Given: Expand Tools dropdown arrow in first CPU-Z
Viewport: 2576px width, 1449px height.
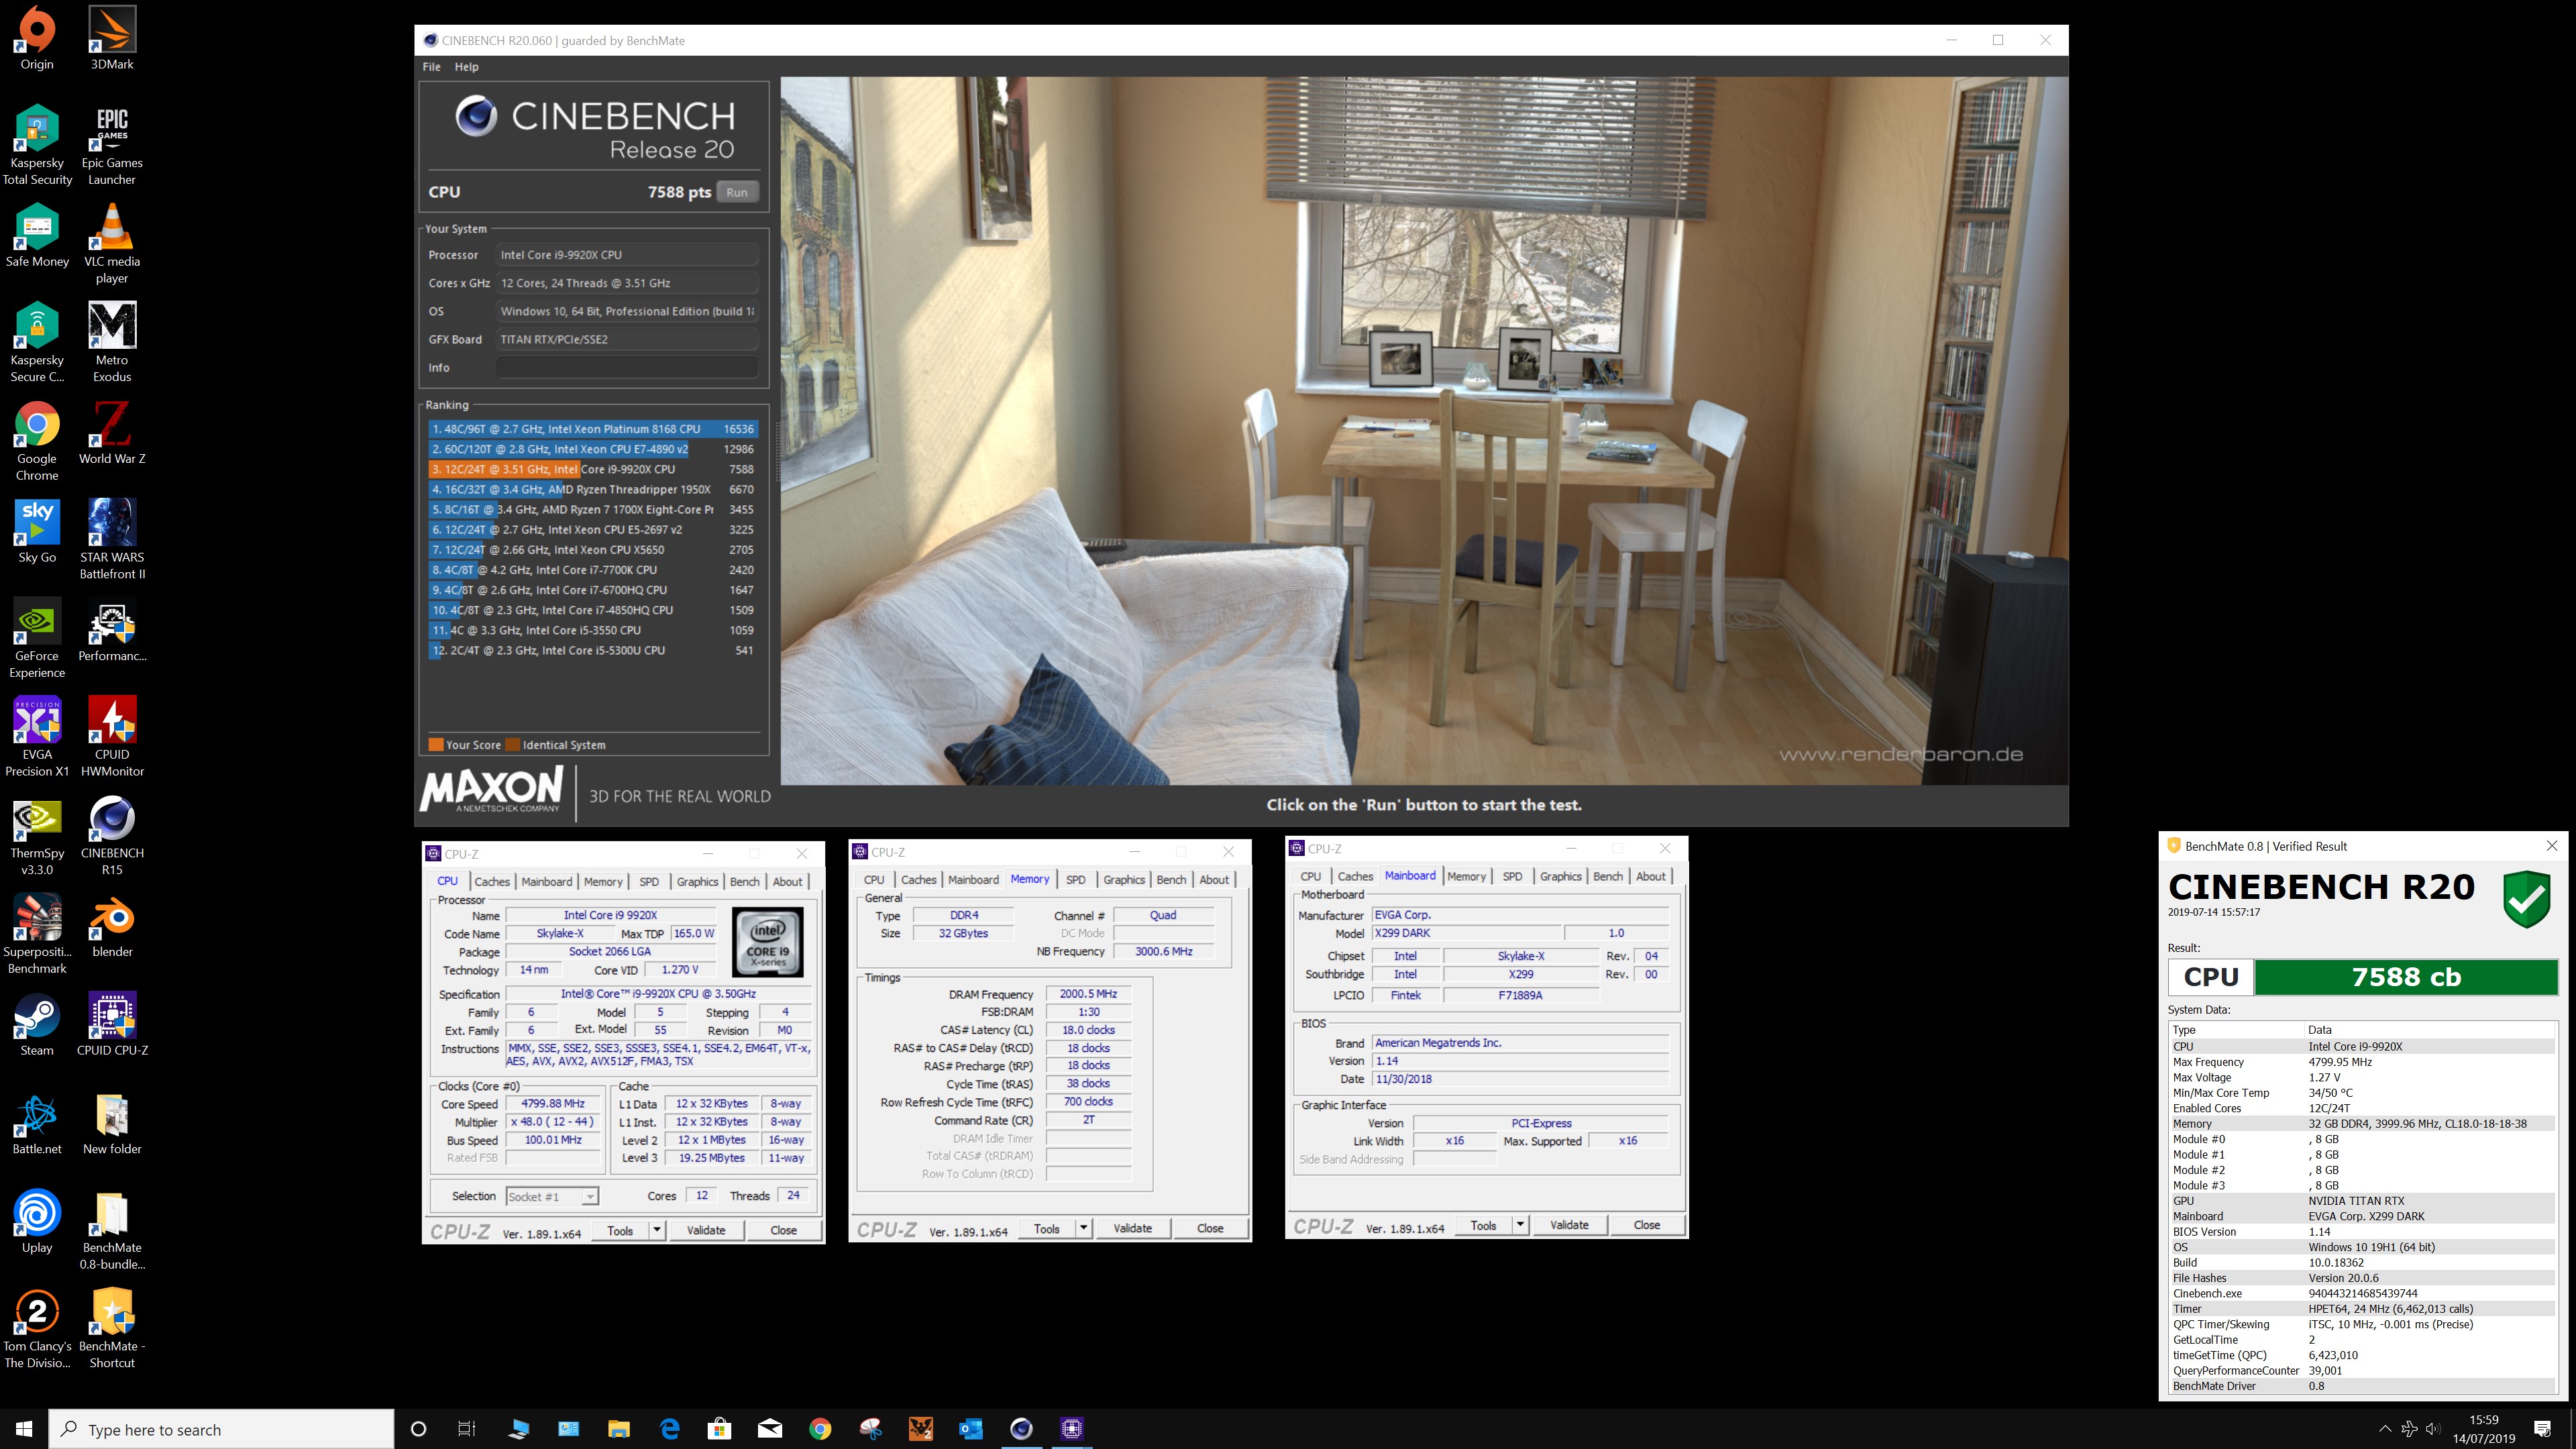Looking at the screenshot, I should [657, 1230].
